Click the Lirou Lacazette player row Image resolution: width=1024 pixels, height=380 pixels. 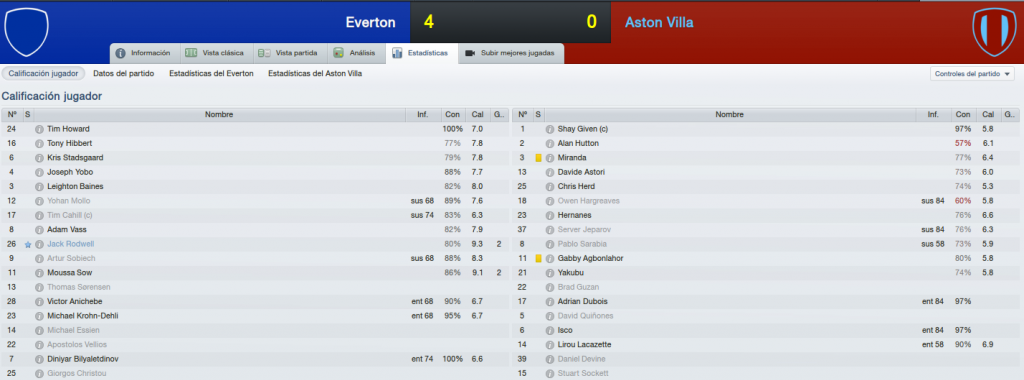point(766,345)
